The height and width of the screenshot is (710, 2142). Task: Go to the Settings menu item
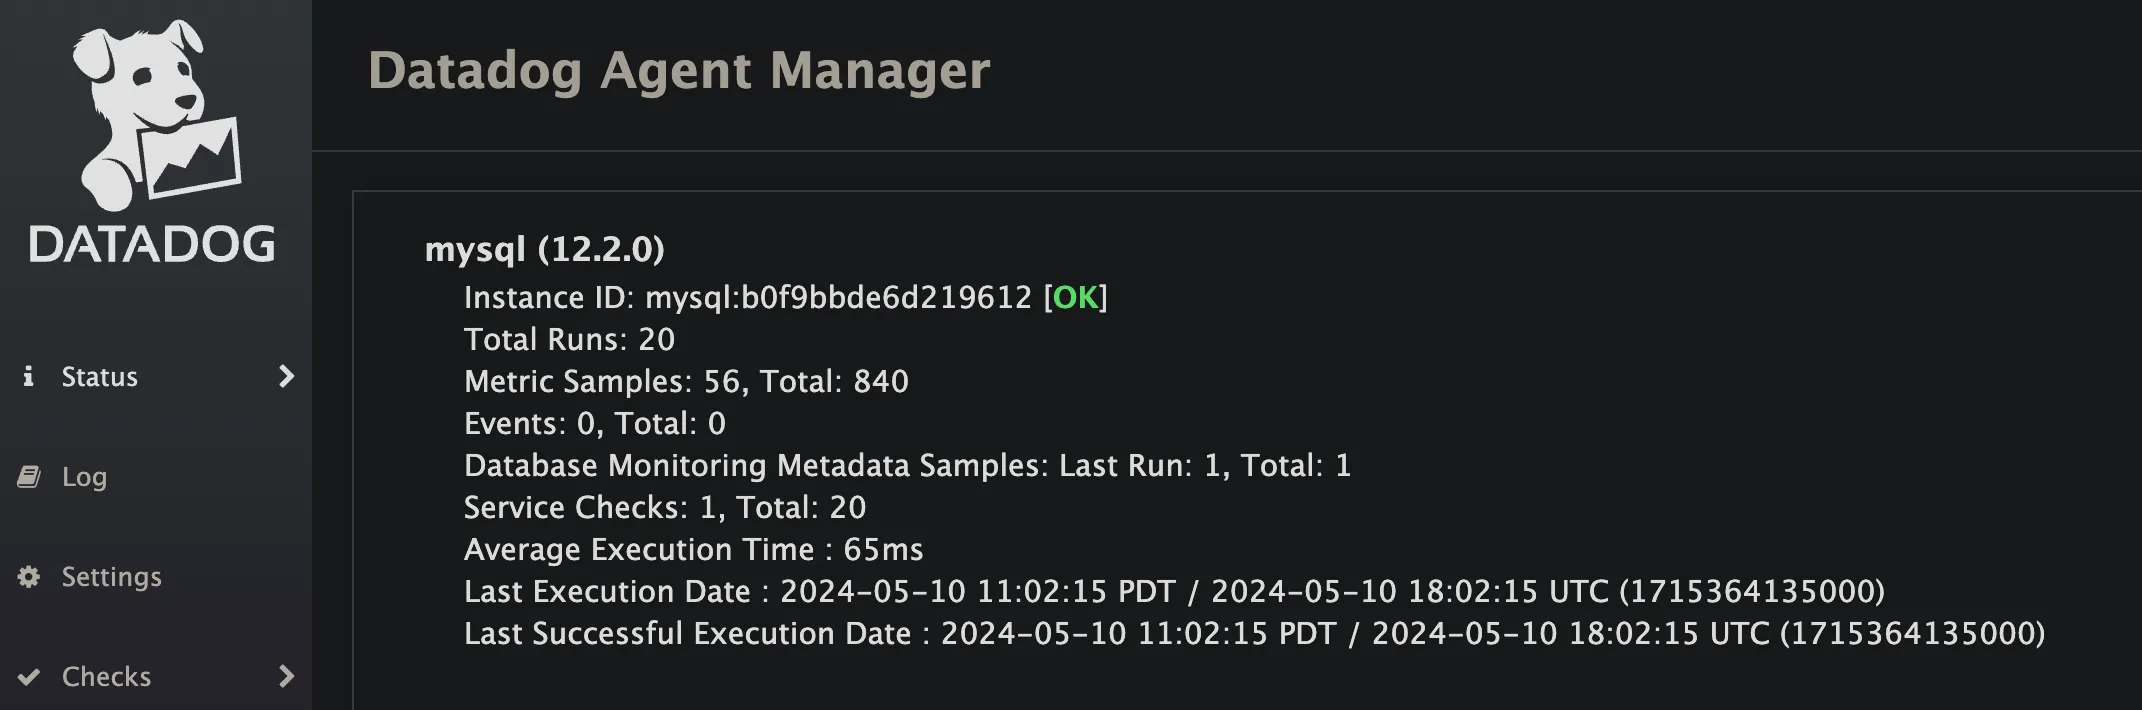click(111, 577)
